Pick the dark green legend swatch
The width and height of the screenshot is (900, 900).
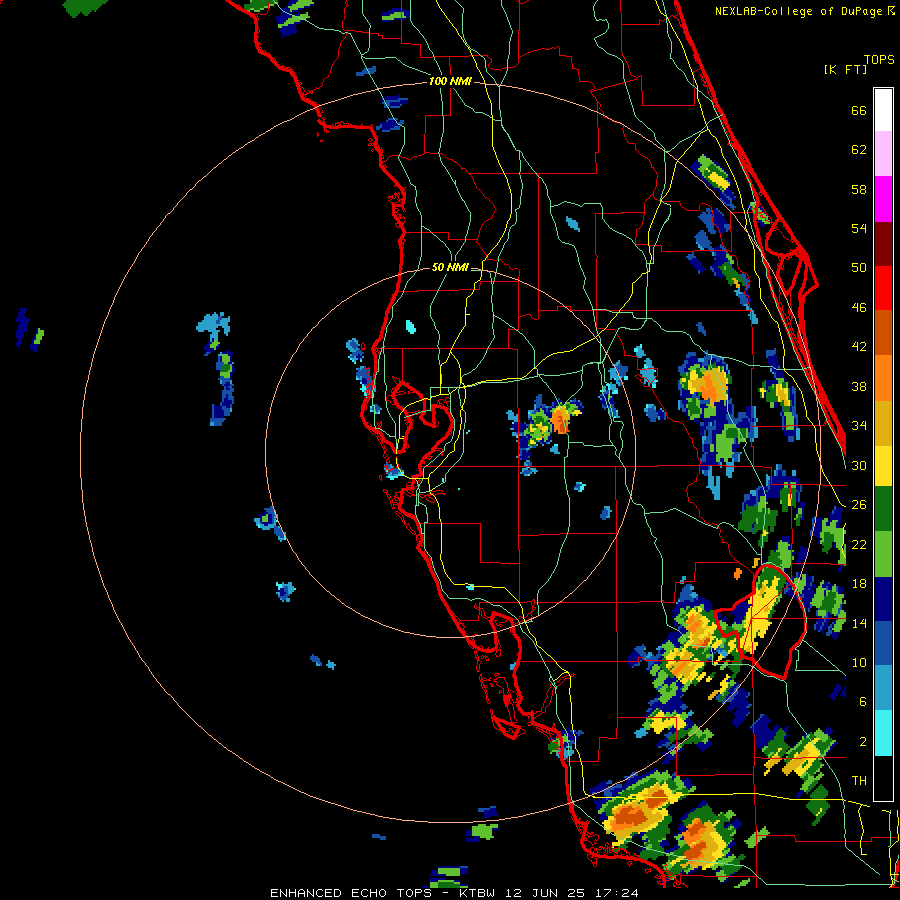click(883, 509)
